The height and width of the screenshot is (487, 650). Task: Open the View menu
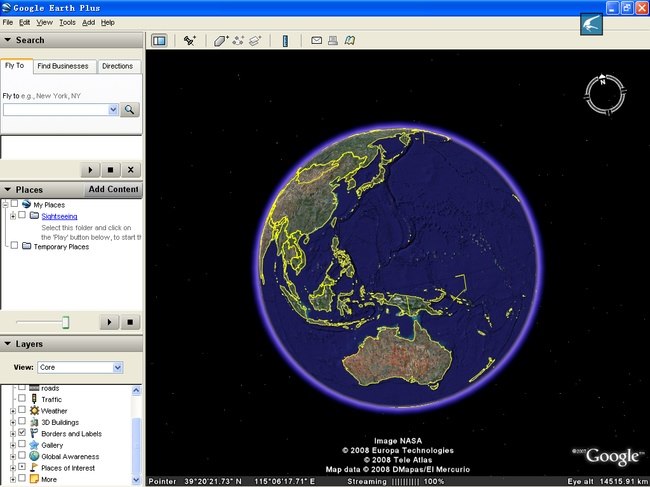click(44, 22)
